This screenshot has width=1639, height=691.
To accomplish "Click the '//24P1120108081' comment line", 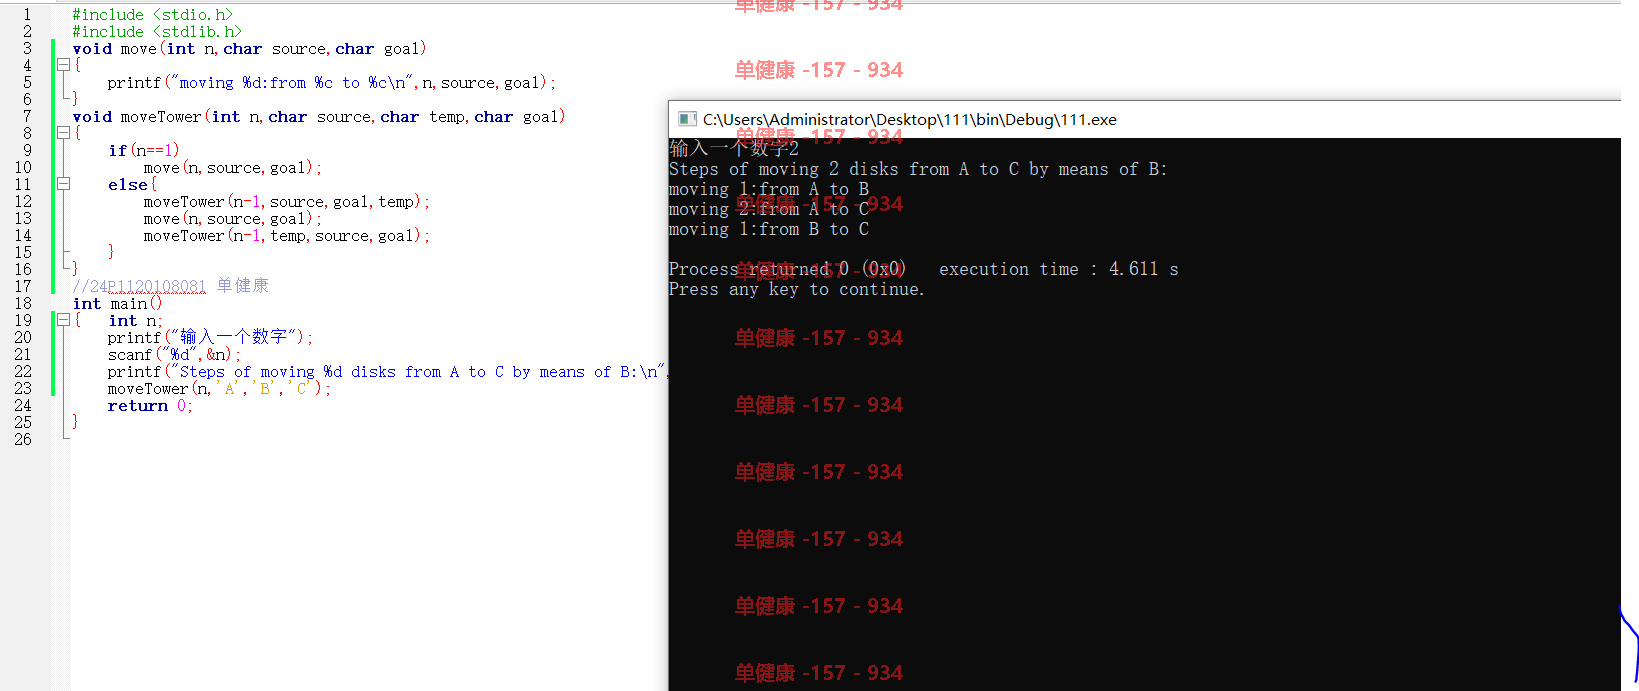I will point(170,286).
